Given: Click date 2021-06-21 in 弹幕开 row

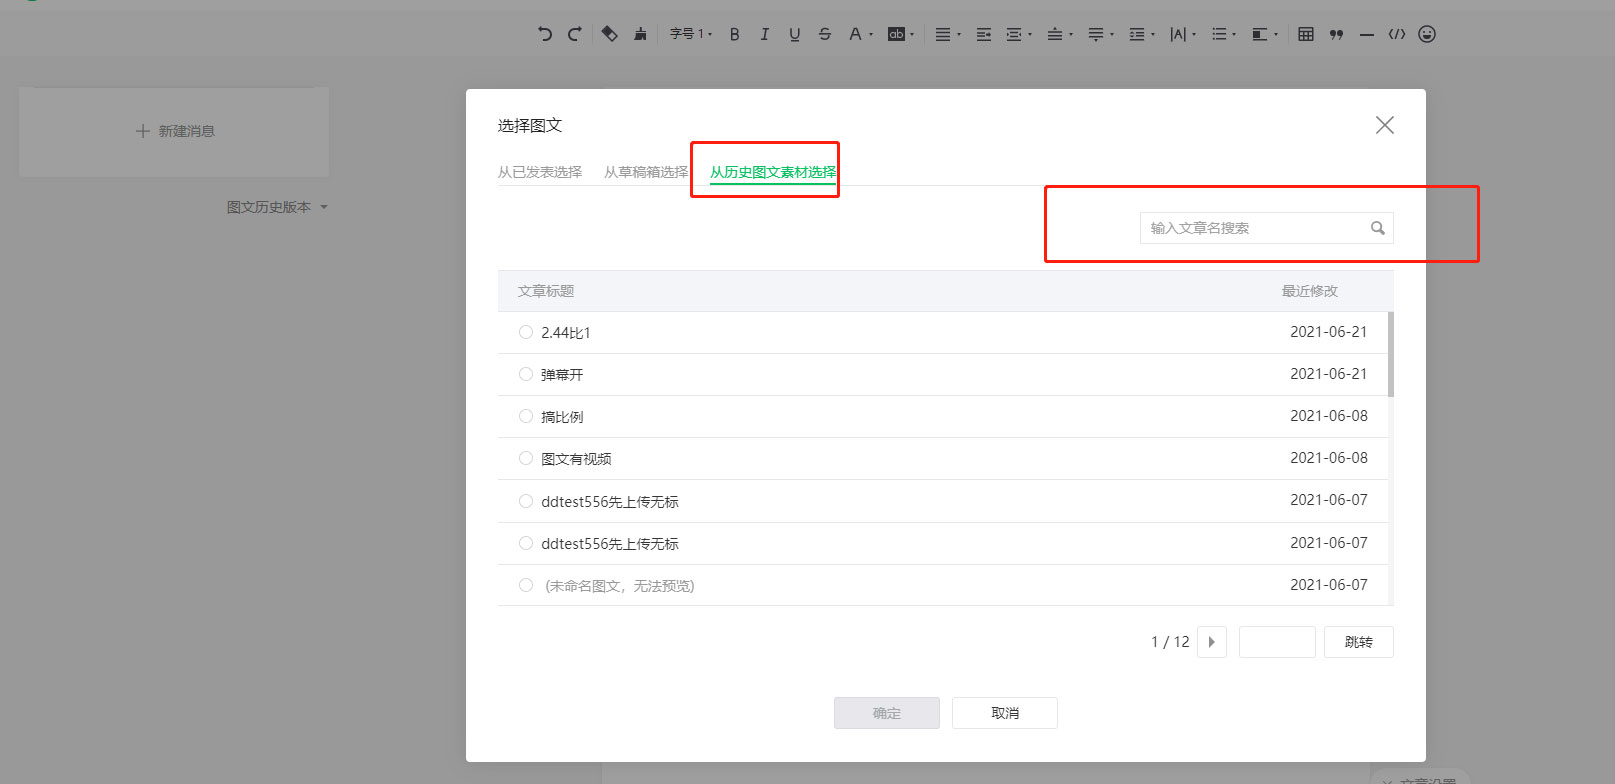Looking at the screenshot, I should point(1328,374).
